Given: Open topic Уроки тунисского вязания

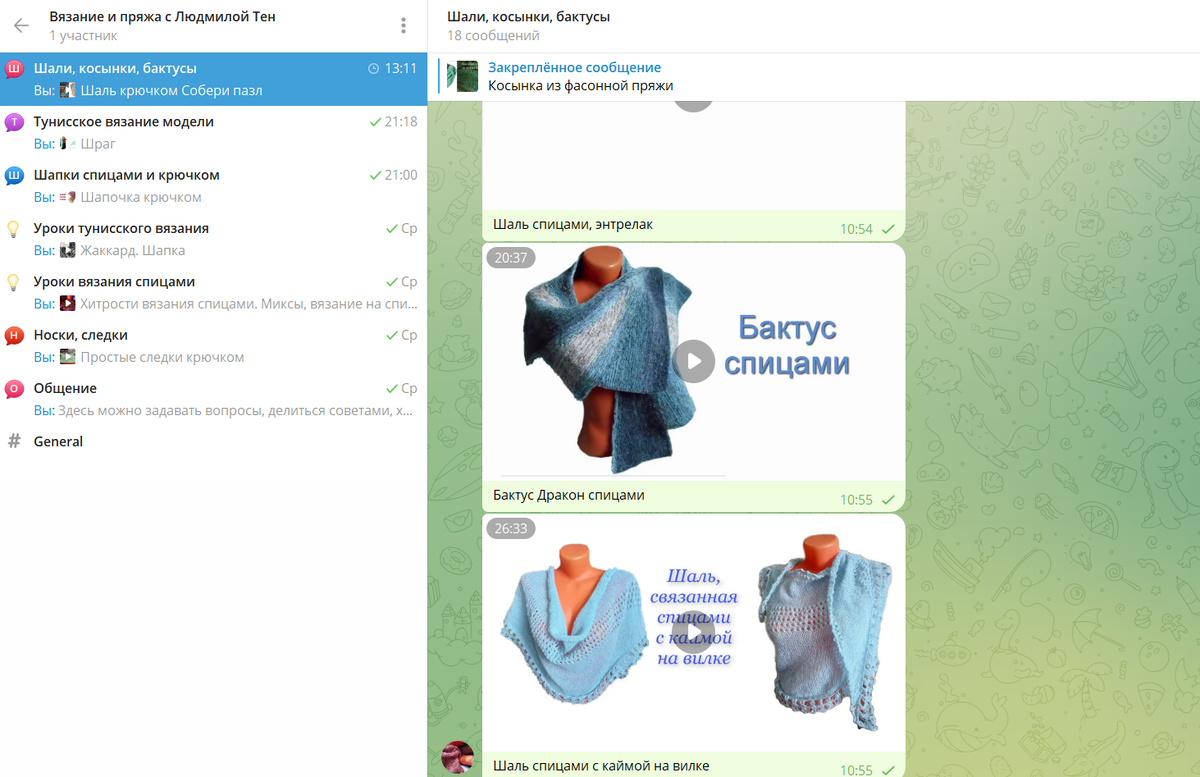Looking at the screenshot, I should pyautogui.click(x=213, y=239).
